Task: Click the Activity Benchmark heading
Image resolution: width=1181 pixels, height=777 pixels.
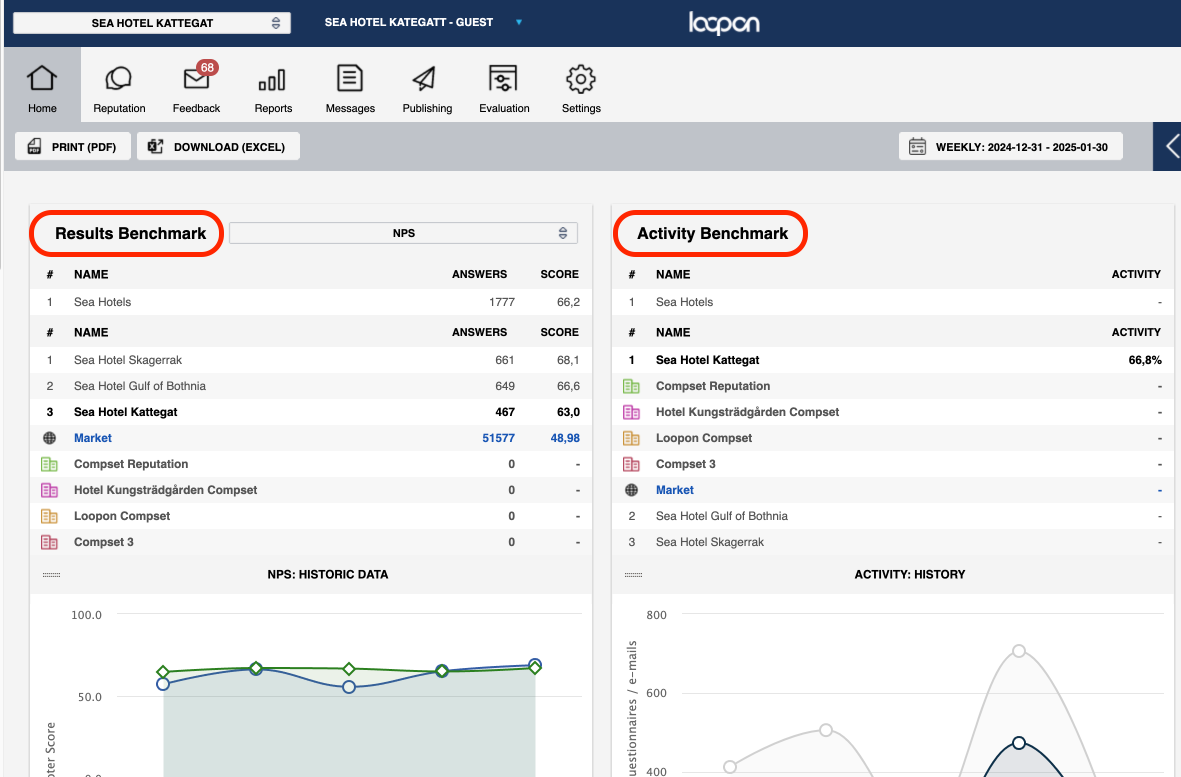Action: click(713, 233)
